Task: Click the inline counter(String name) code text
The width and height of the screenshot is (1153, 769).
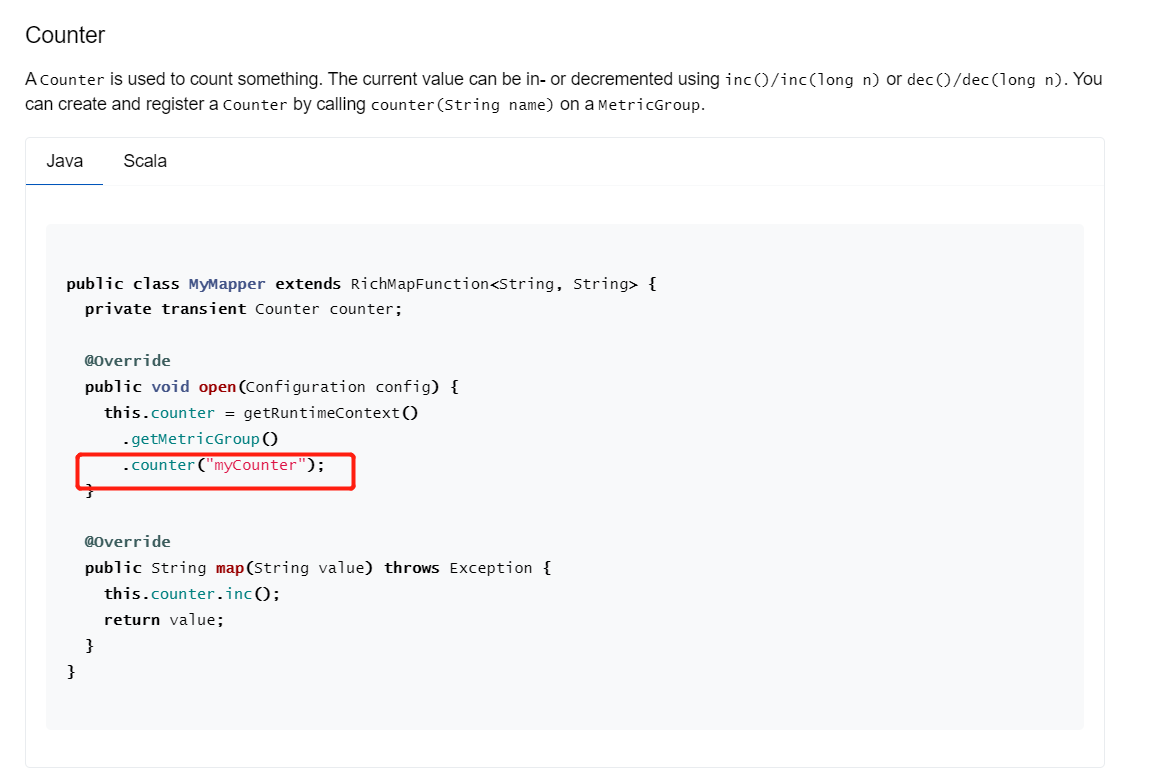Action: tap(462, 105)
